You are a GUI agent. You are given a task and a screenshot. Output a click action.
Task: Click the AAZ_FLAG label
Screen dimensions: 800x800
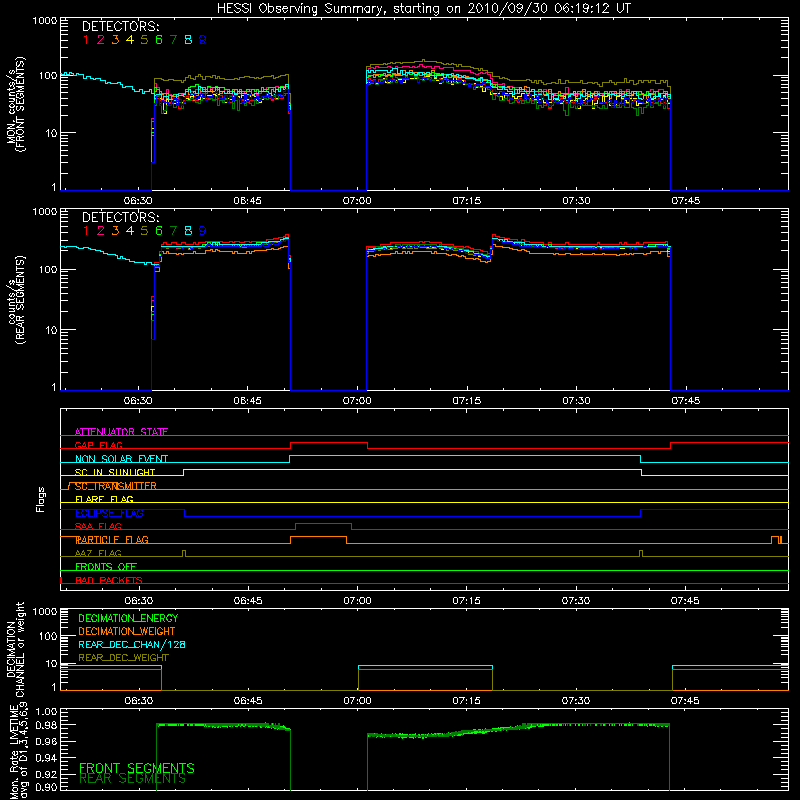[98, 553]
